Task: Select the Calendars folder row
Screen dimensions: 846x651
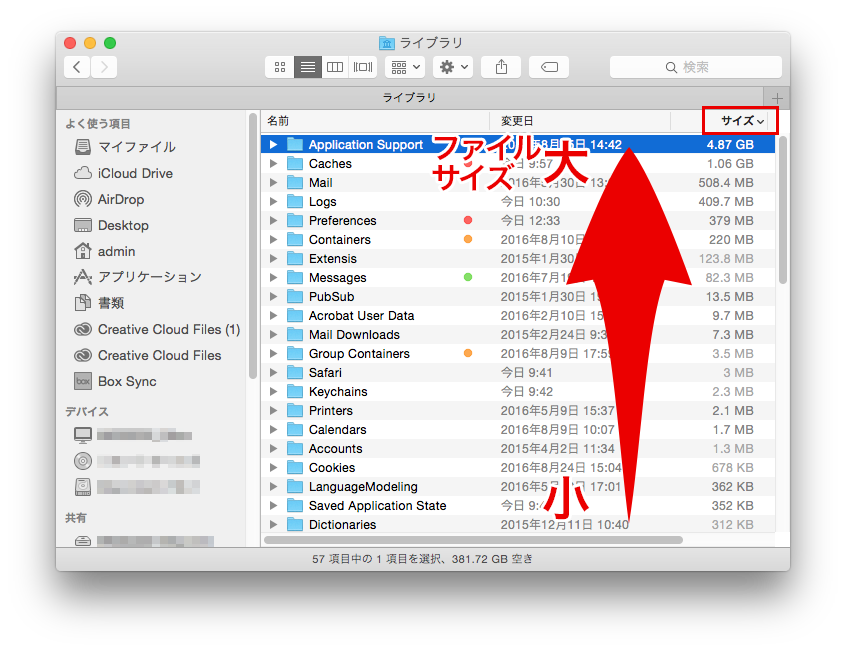Action: point(518,429)
